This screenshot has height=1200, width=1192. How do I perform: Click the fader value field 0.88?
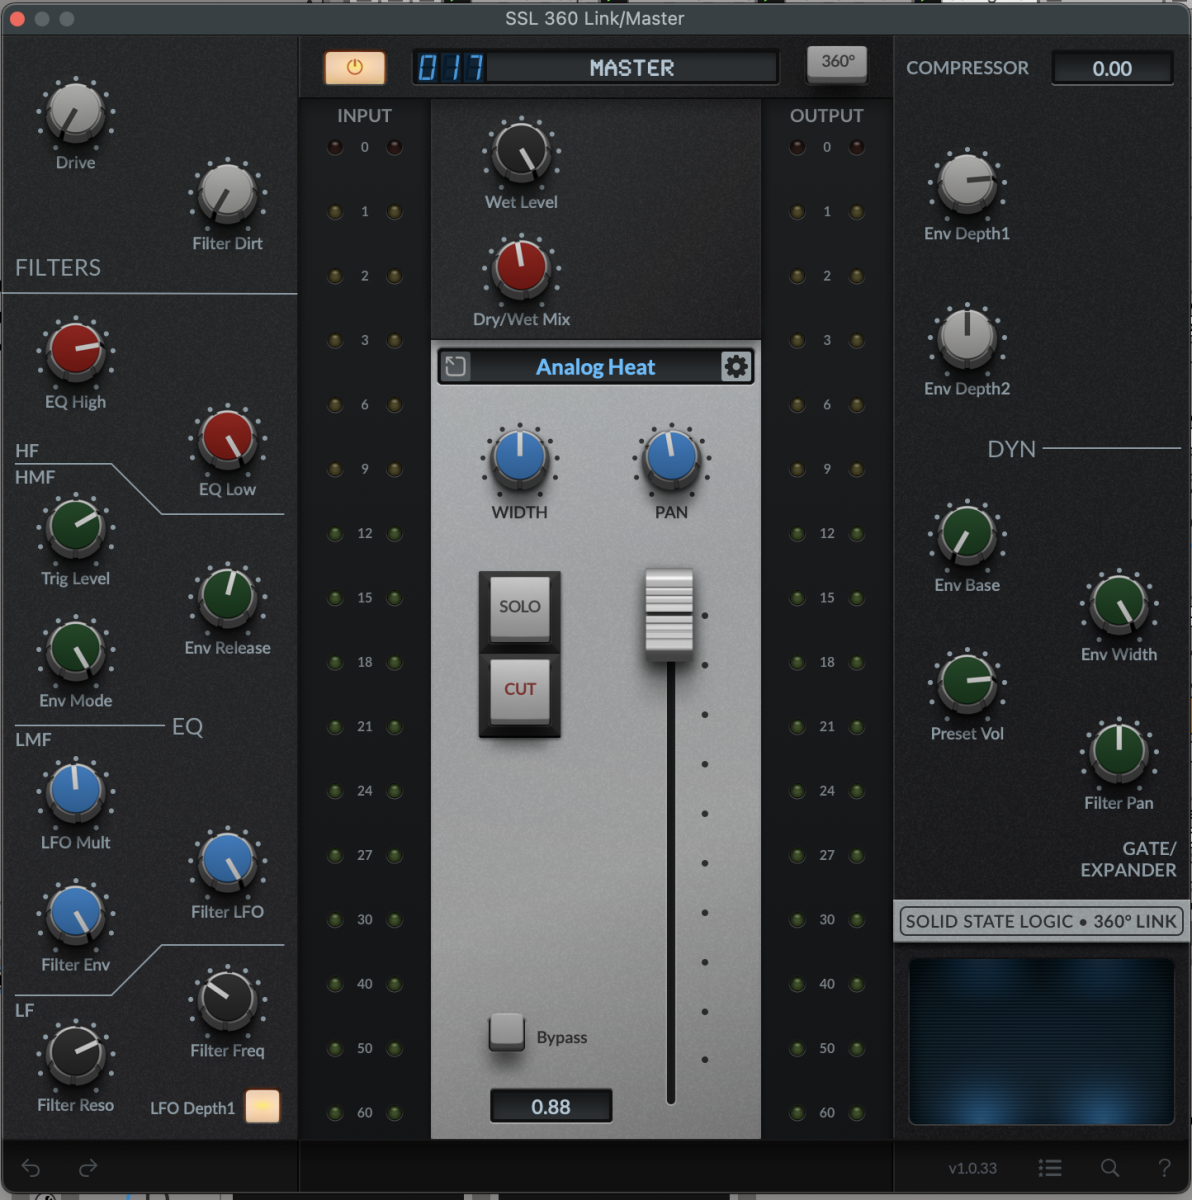(x=551, y=1107)
